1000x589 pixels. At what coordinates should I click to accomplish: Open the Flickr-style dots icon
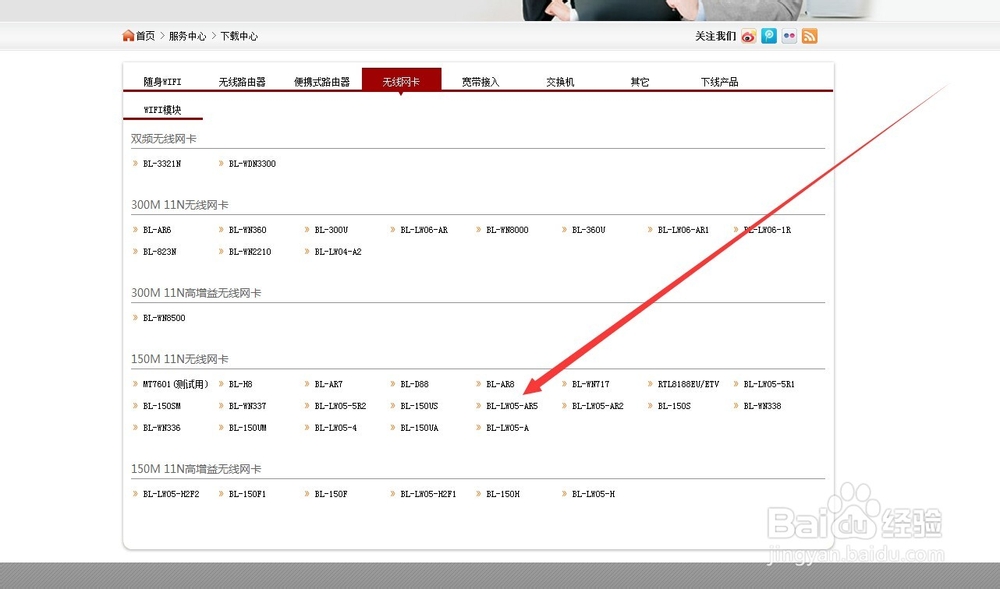coord(790,36)
